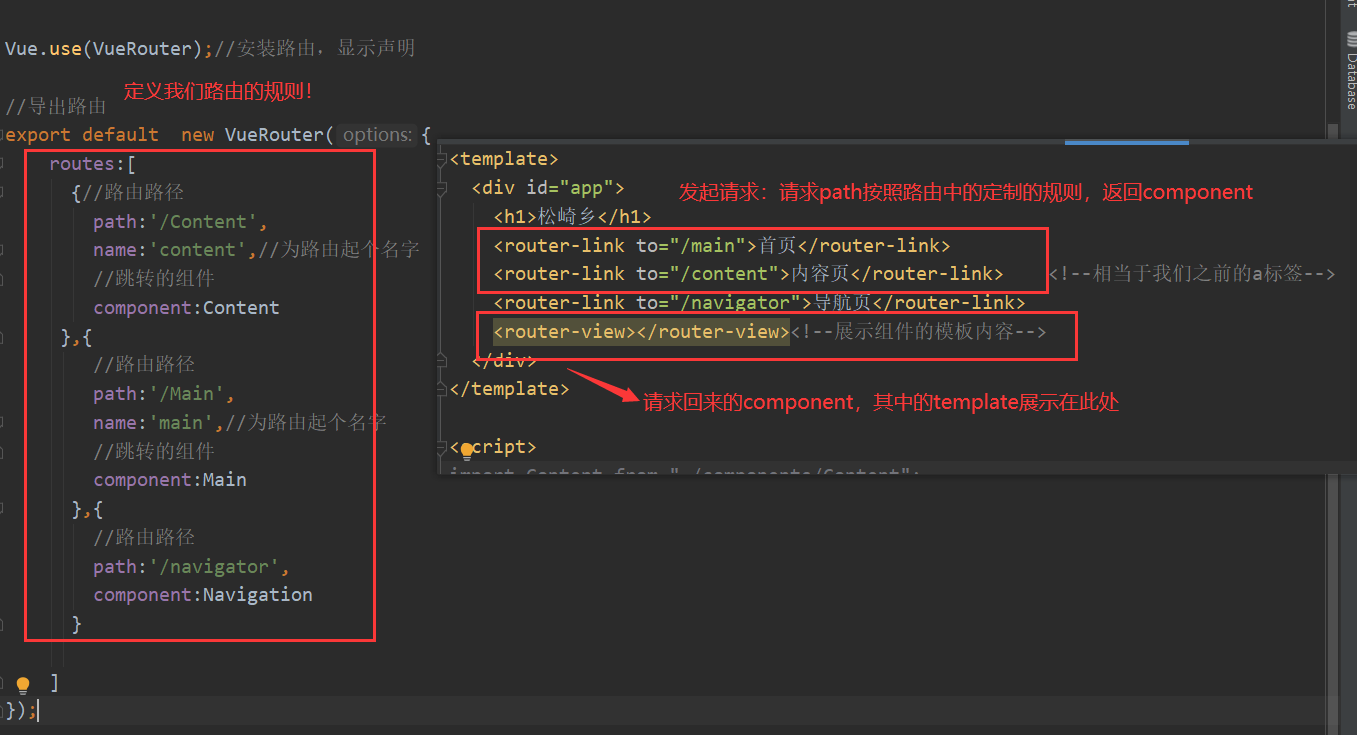Image resolution: width=1357 pixels, height=735 pixels.
Task: Collapse the template tag fold marker
Action: click(443, 159)
